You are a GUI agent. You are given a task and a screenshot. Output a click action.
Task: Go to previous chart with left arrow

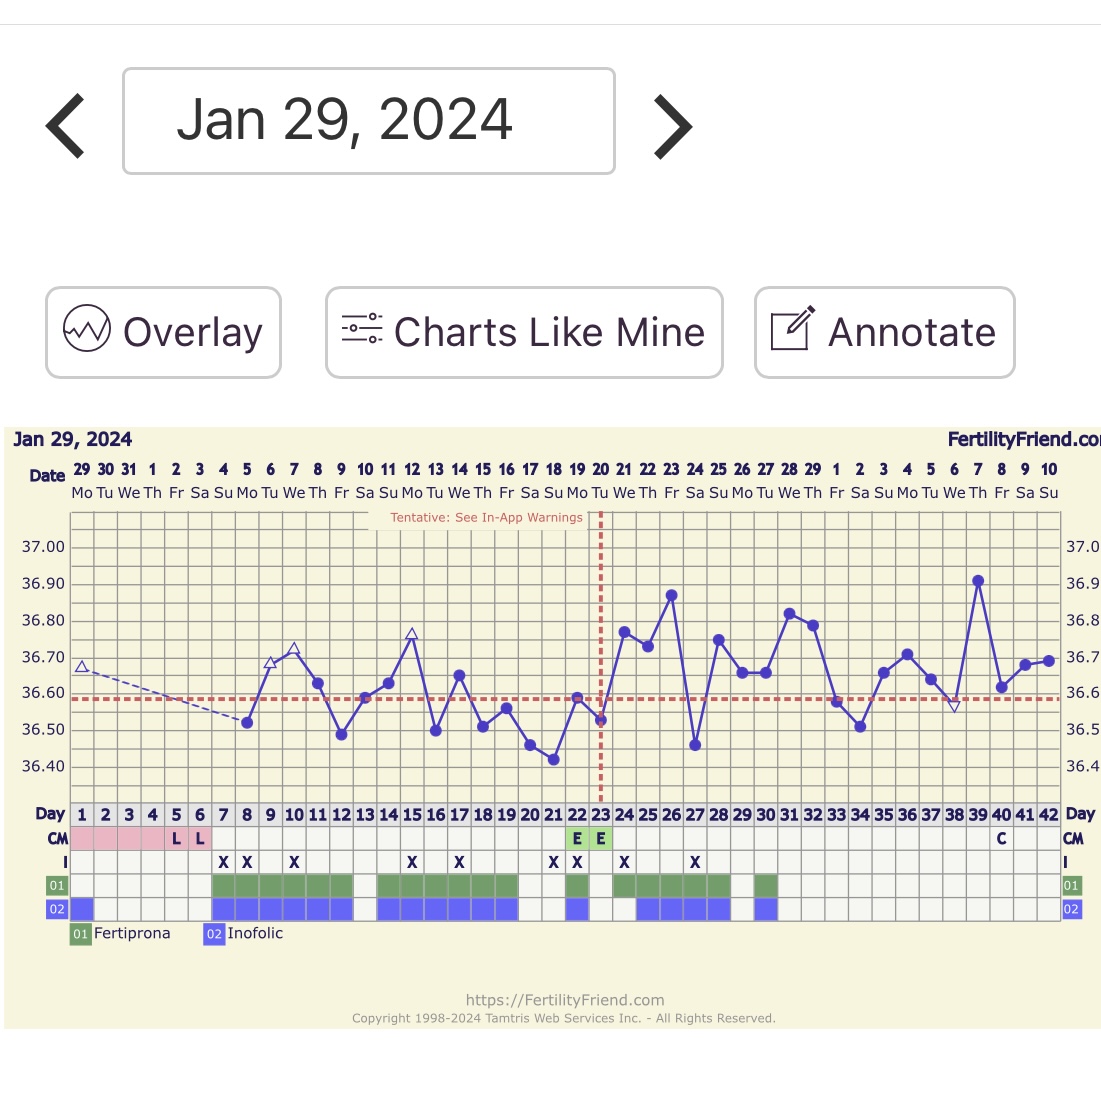[66, 126]
